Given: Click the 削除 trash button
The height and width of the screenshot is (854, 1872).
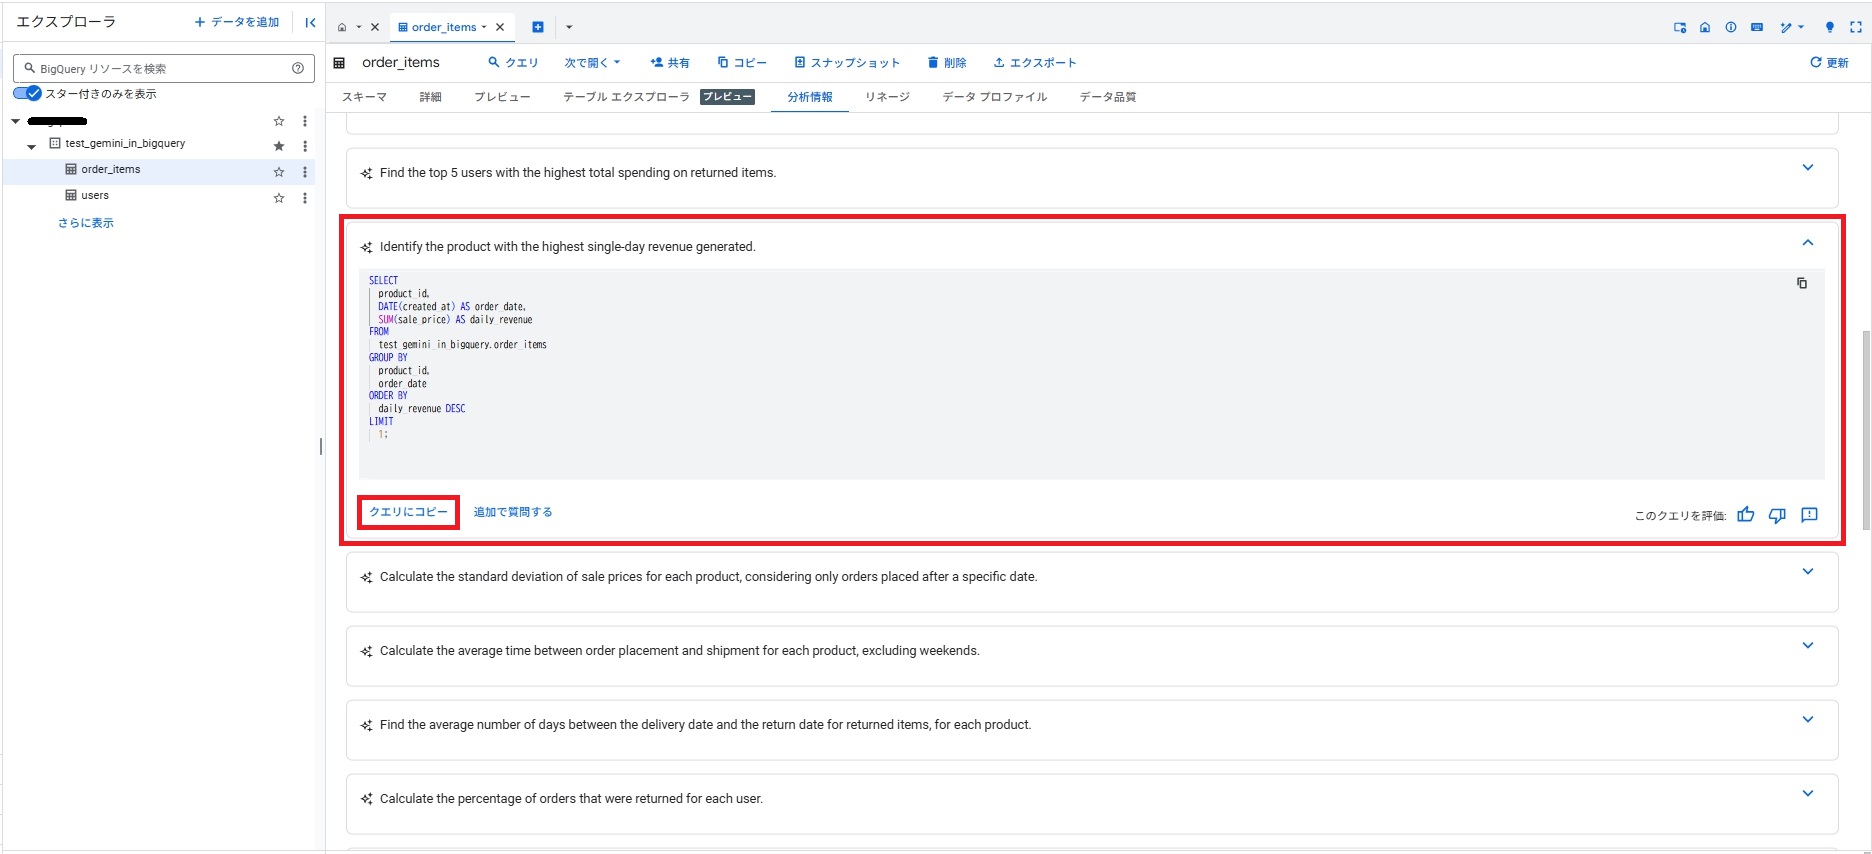Looking at the screenshot, I should [946, 62].
